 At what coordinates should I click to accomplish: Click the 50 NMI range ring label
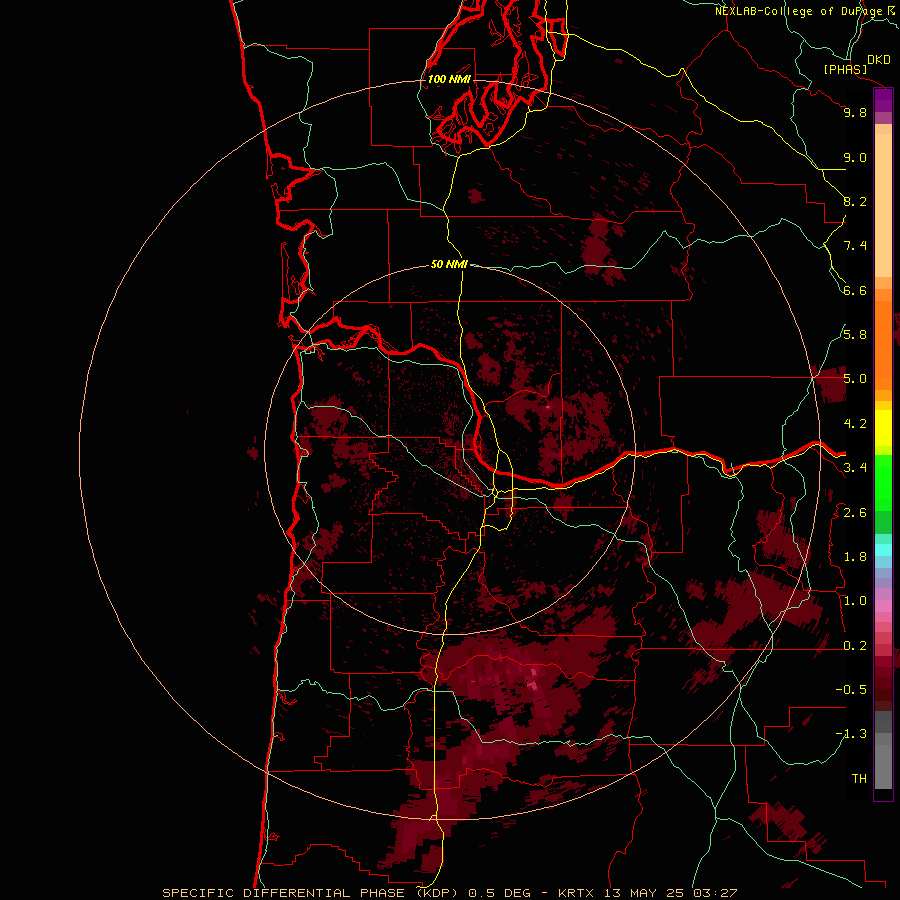pyautogui.click(x=449, y=264)
